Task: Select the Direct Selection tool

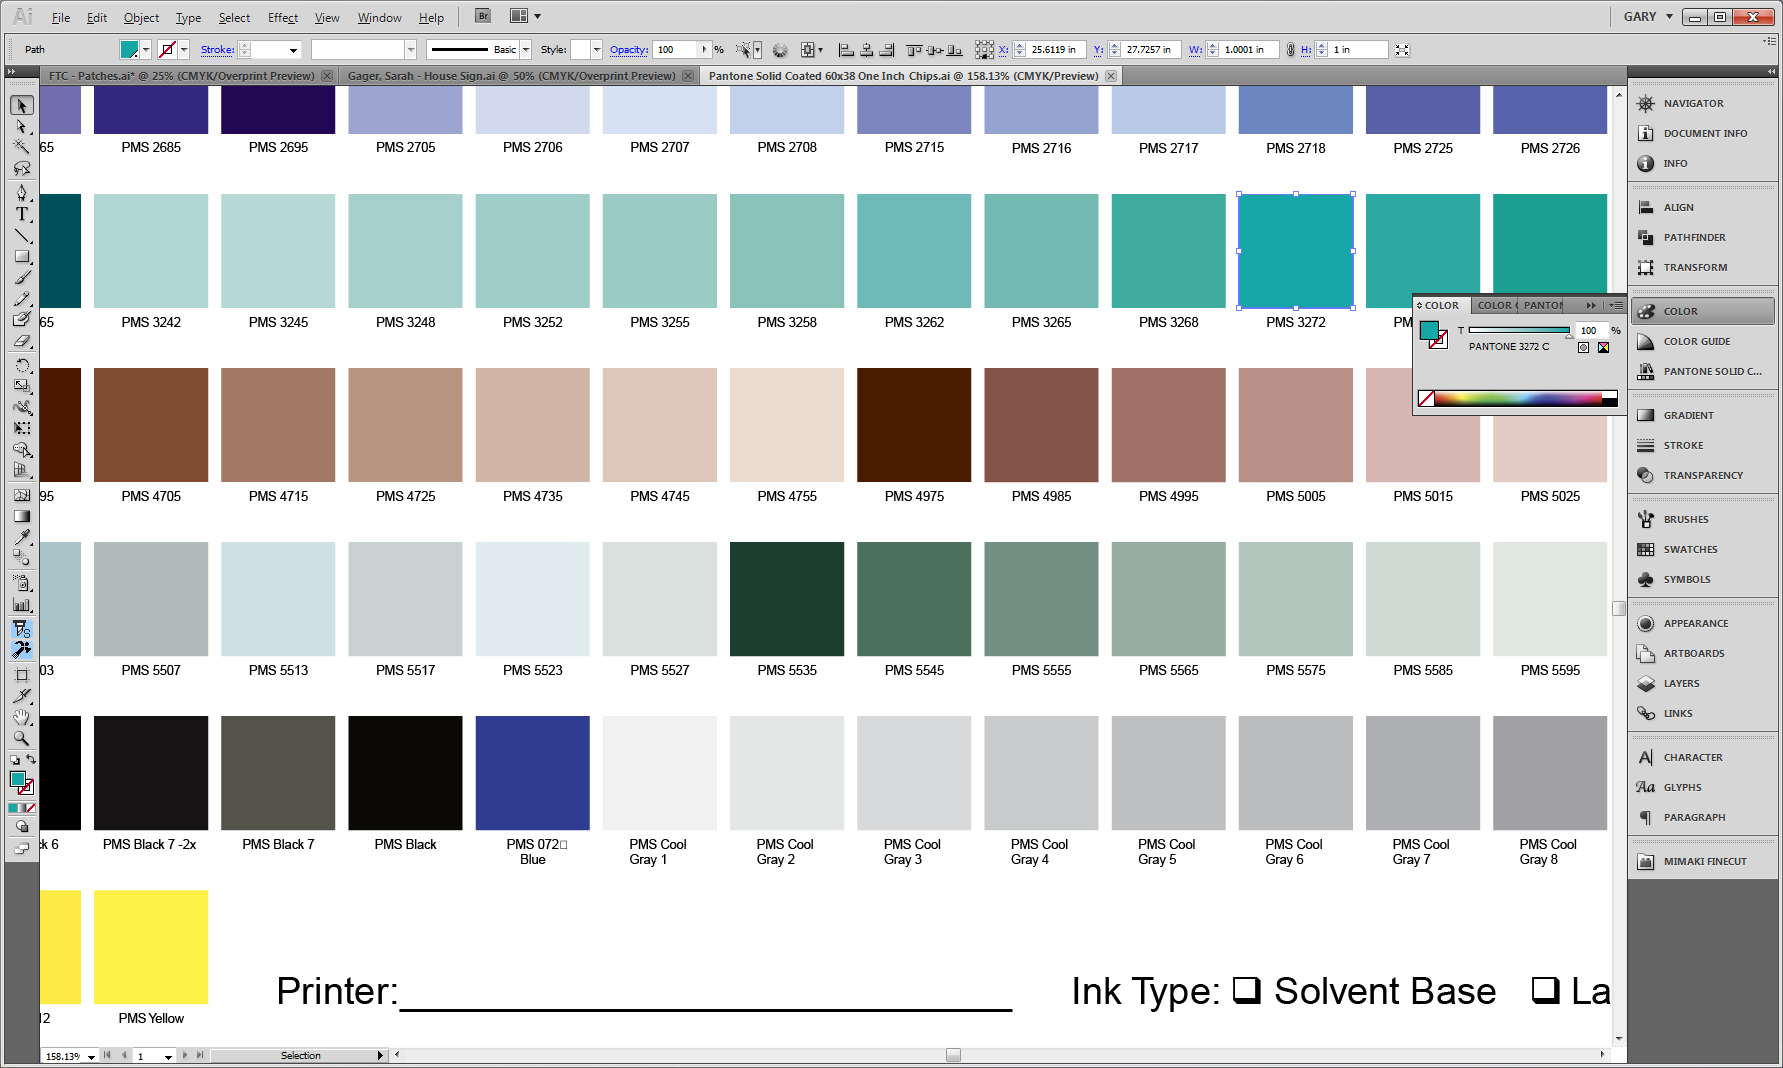Action: 22,127
